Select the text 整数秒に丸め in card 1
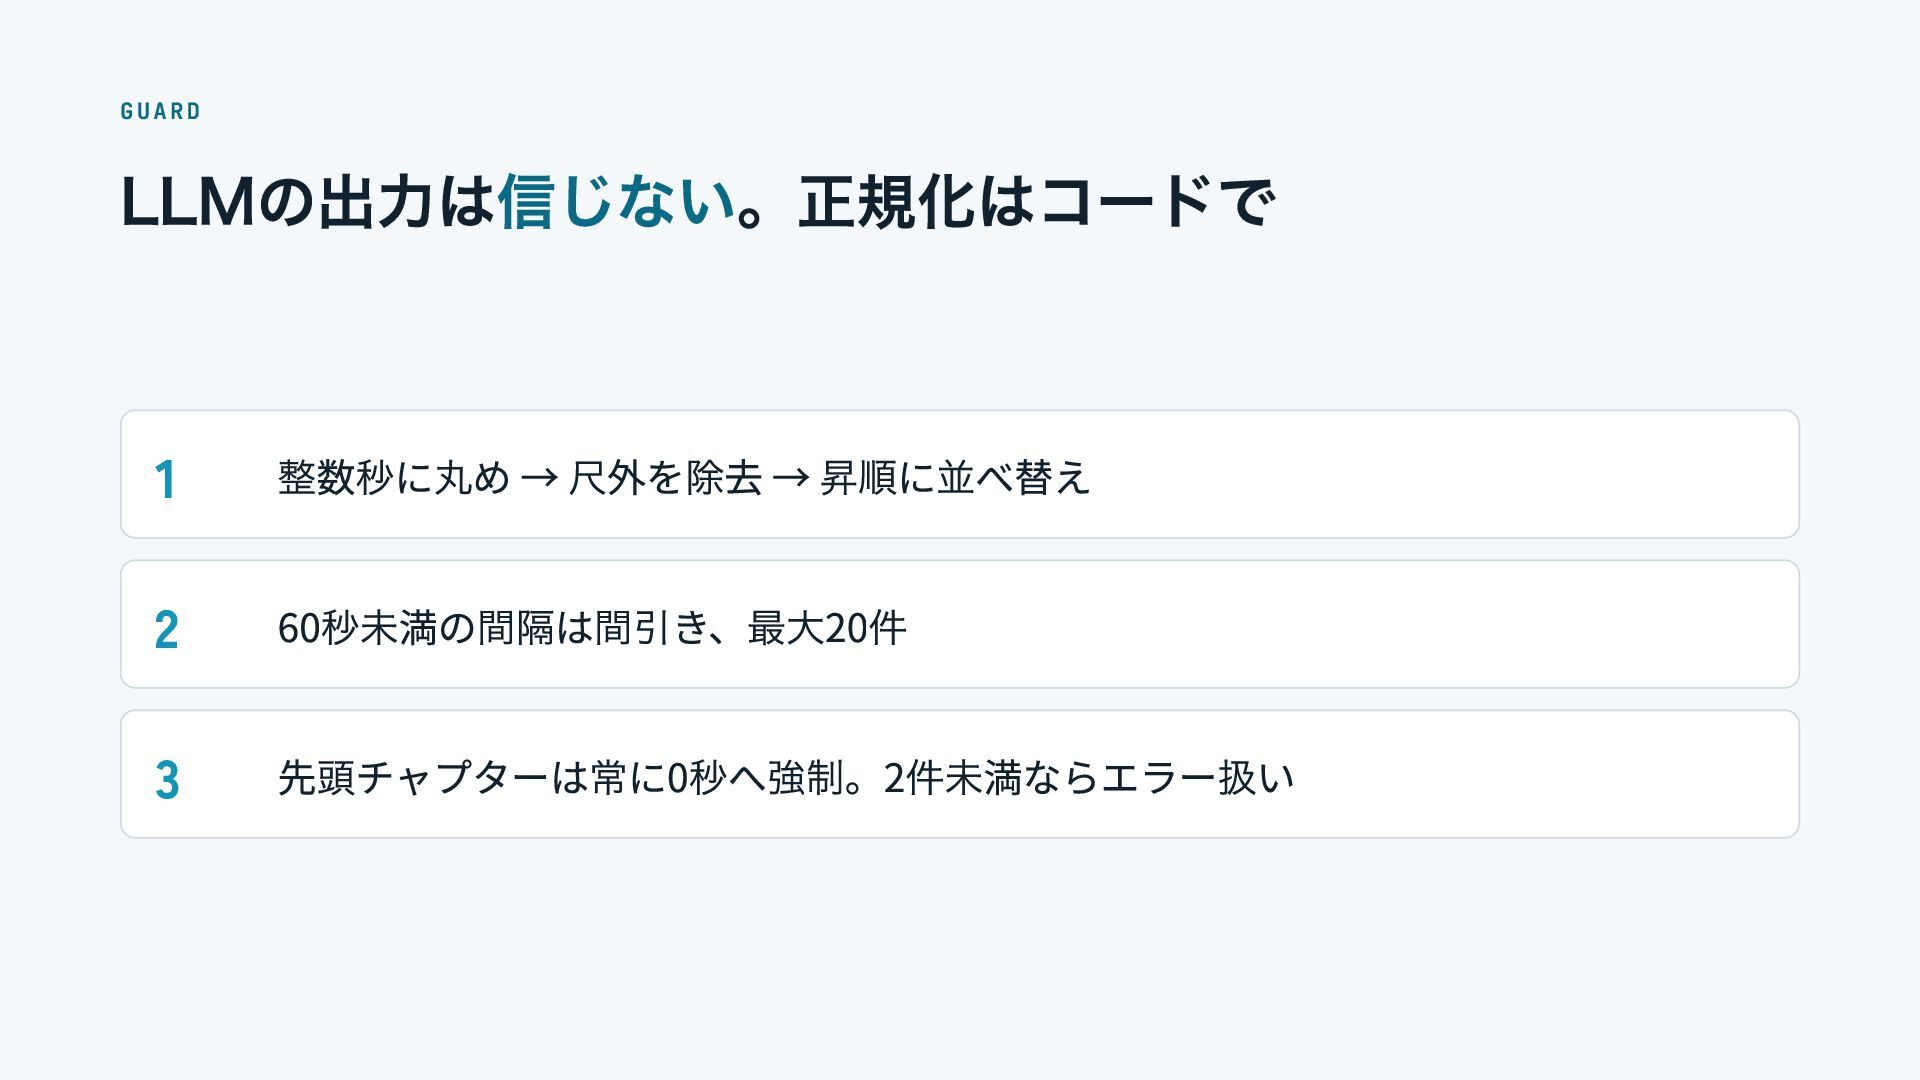Screen dimensions: 1920x1080 (394, 477)
